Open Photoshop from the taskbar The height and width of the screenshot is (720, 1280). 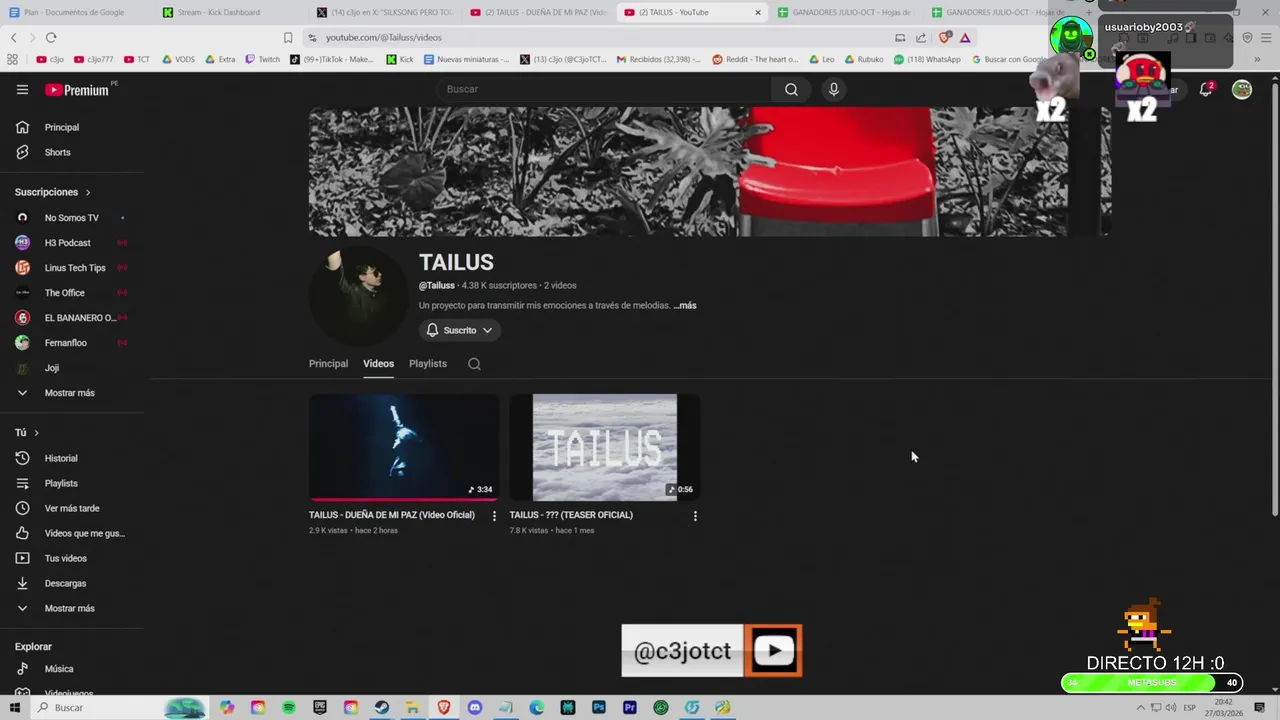click(x=599, y=707)
